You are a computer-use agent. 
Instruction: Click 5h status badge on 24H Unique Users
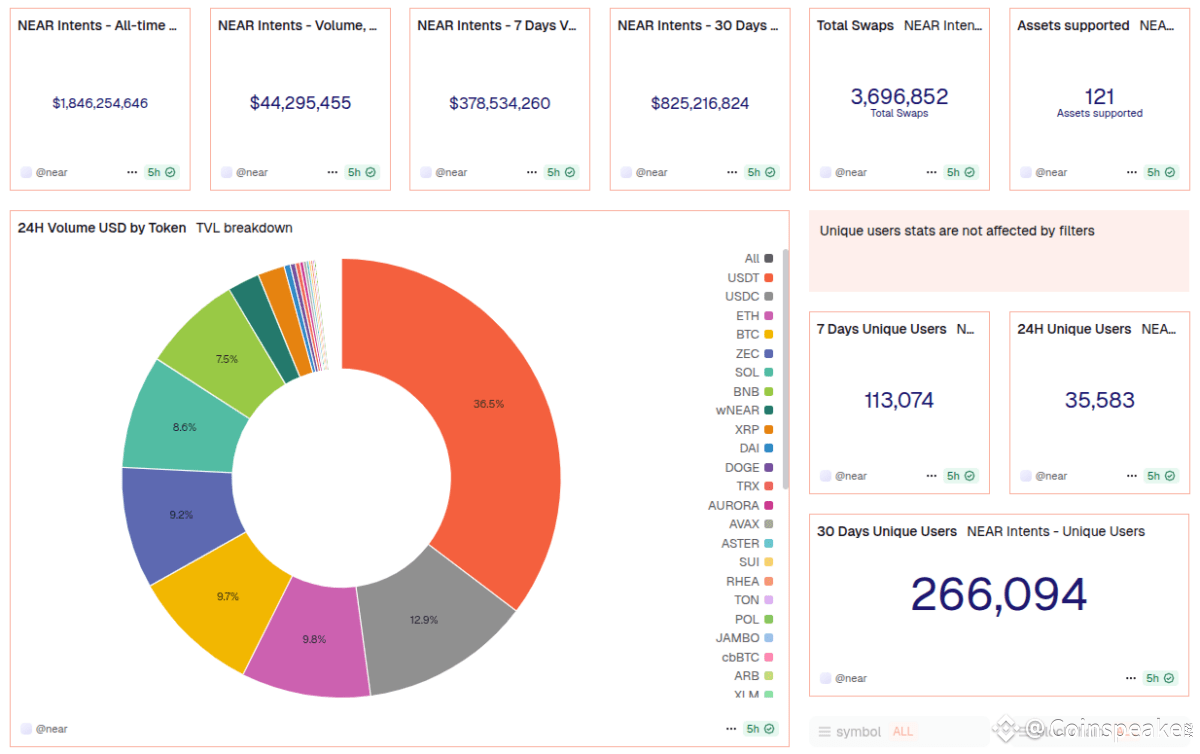1160,476
